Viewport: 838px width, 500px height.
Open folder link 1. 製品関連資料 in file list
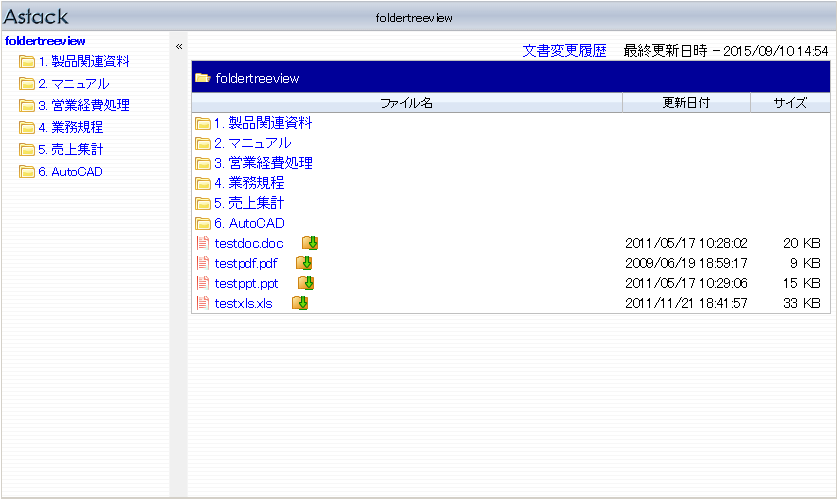(263, 123)
